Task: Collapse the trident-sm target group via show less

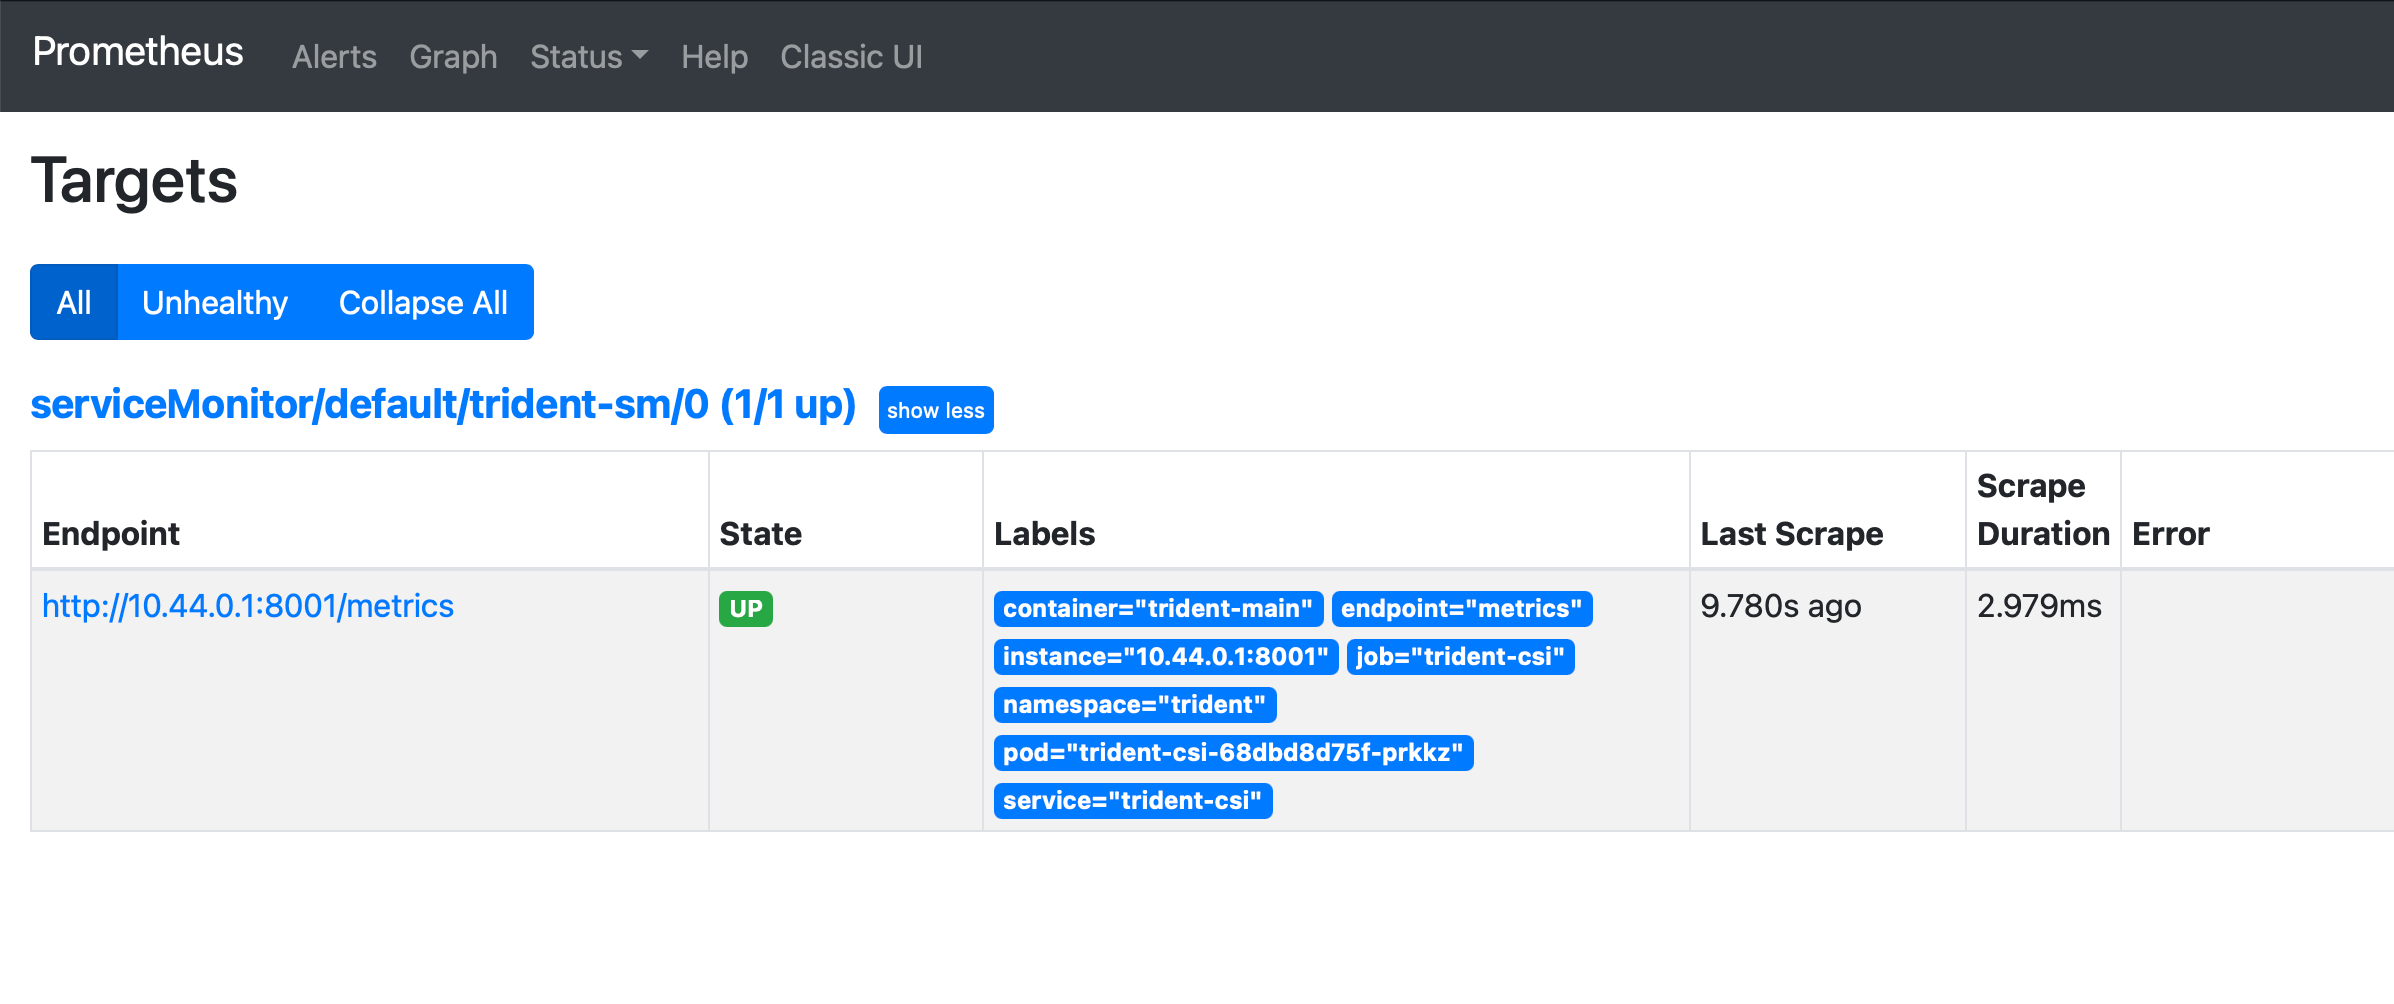Action: point(935,409)
